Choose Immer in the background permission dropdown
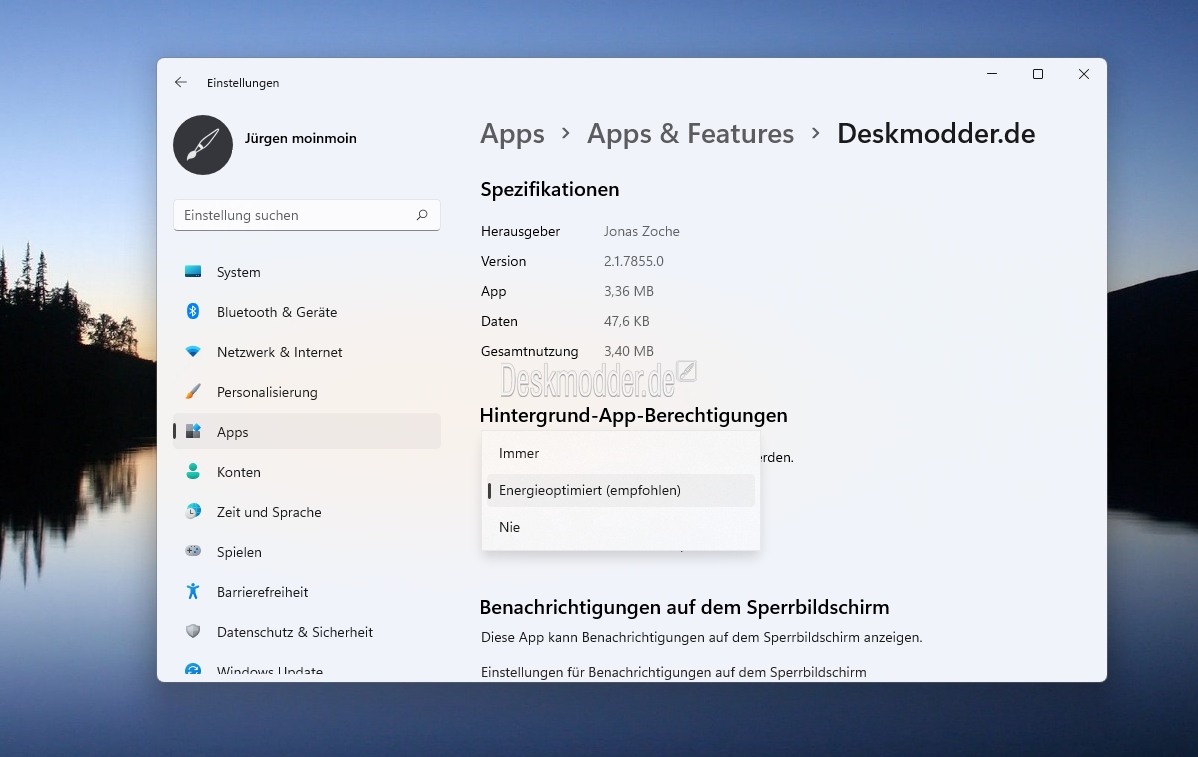 [620, 454]
